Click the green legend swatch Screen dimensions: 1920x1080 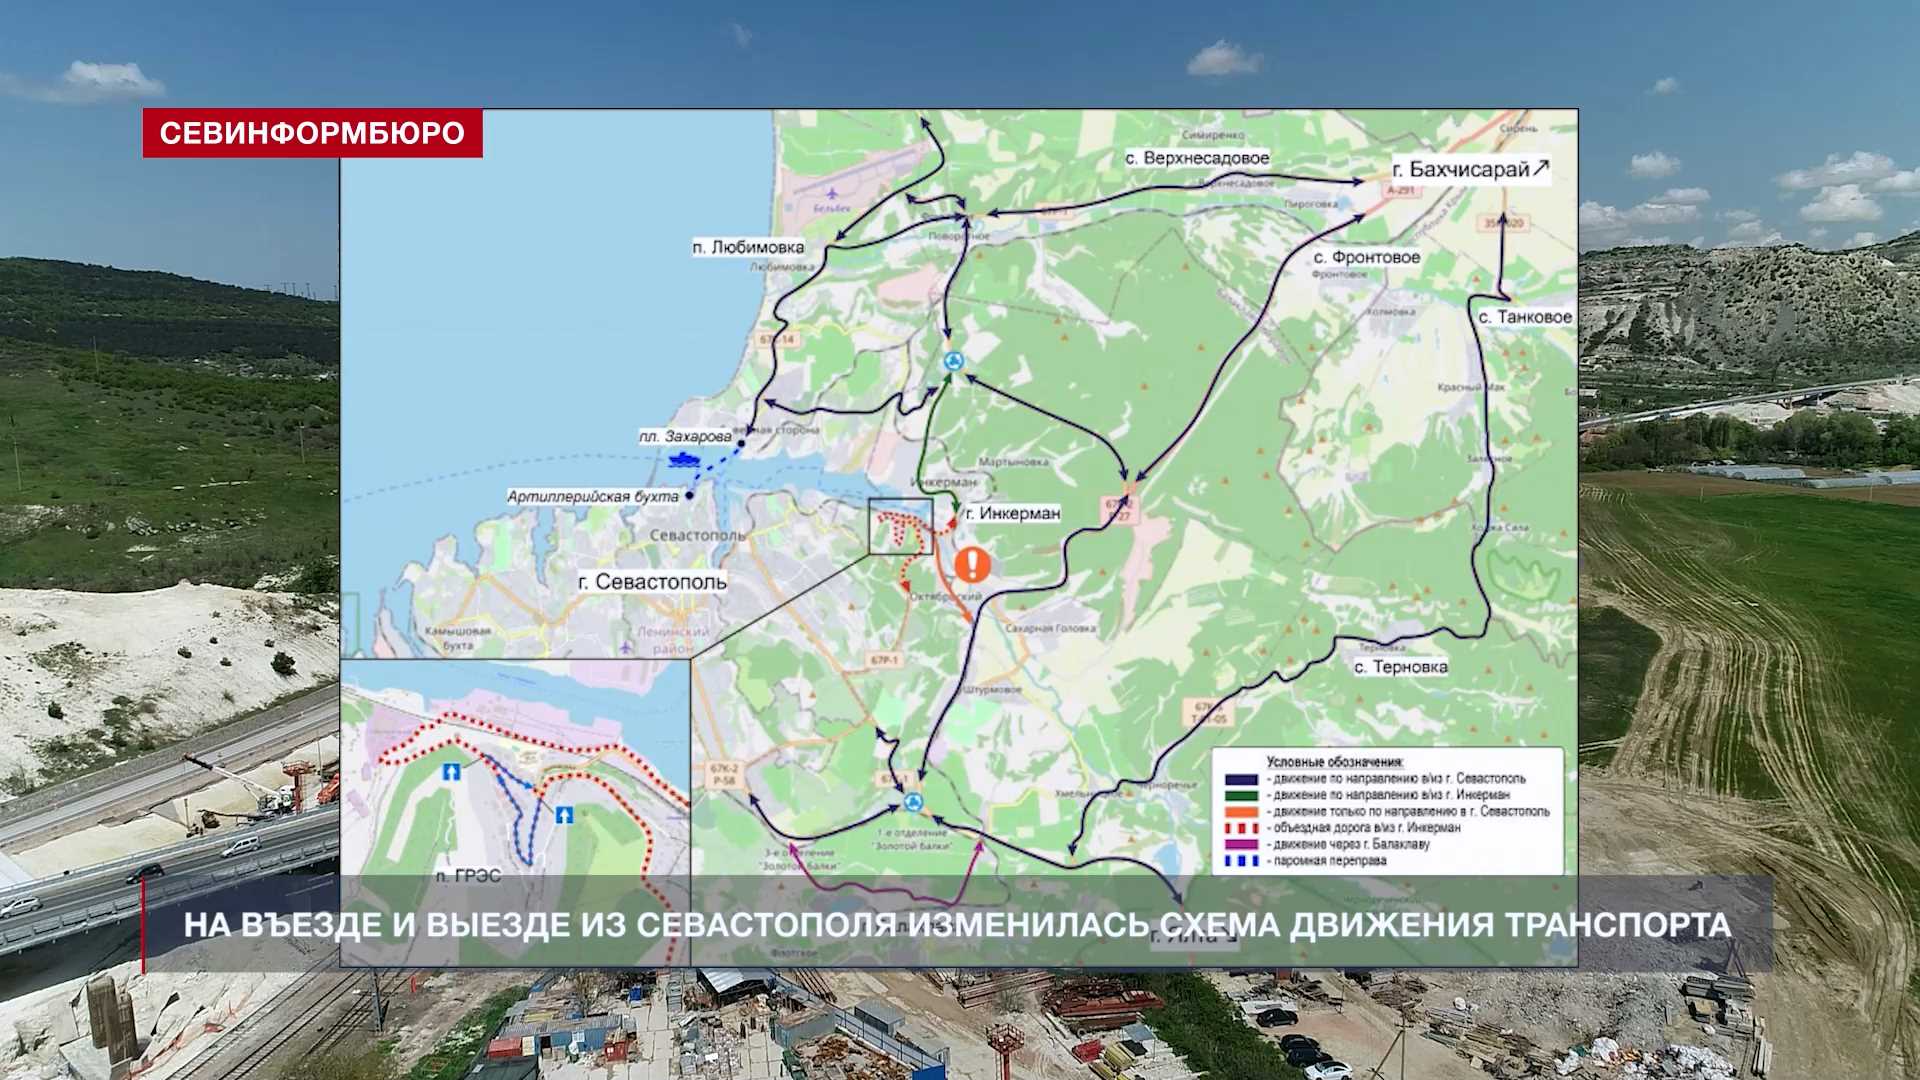pos(1241,795)
